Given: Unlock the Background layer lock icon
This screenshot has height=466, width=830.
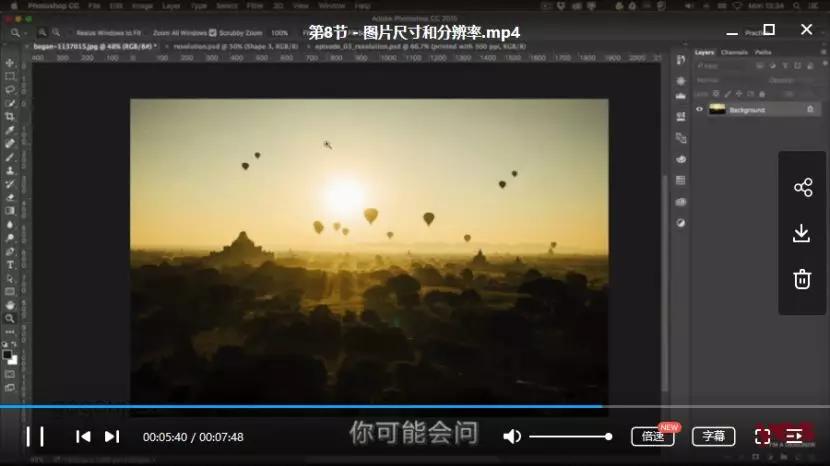Looking at the screenshot, I should tap(810, 109).
